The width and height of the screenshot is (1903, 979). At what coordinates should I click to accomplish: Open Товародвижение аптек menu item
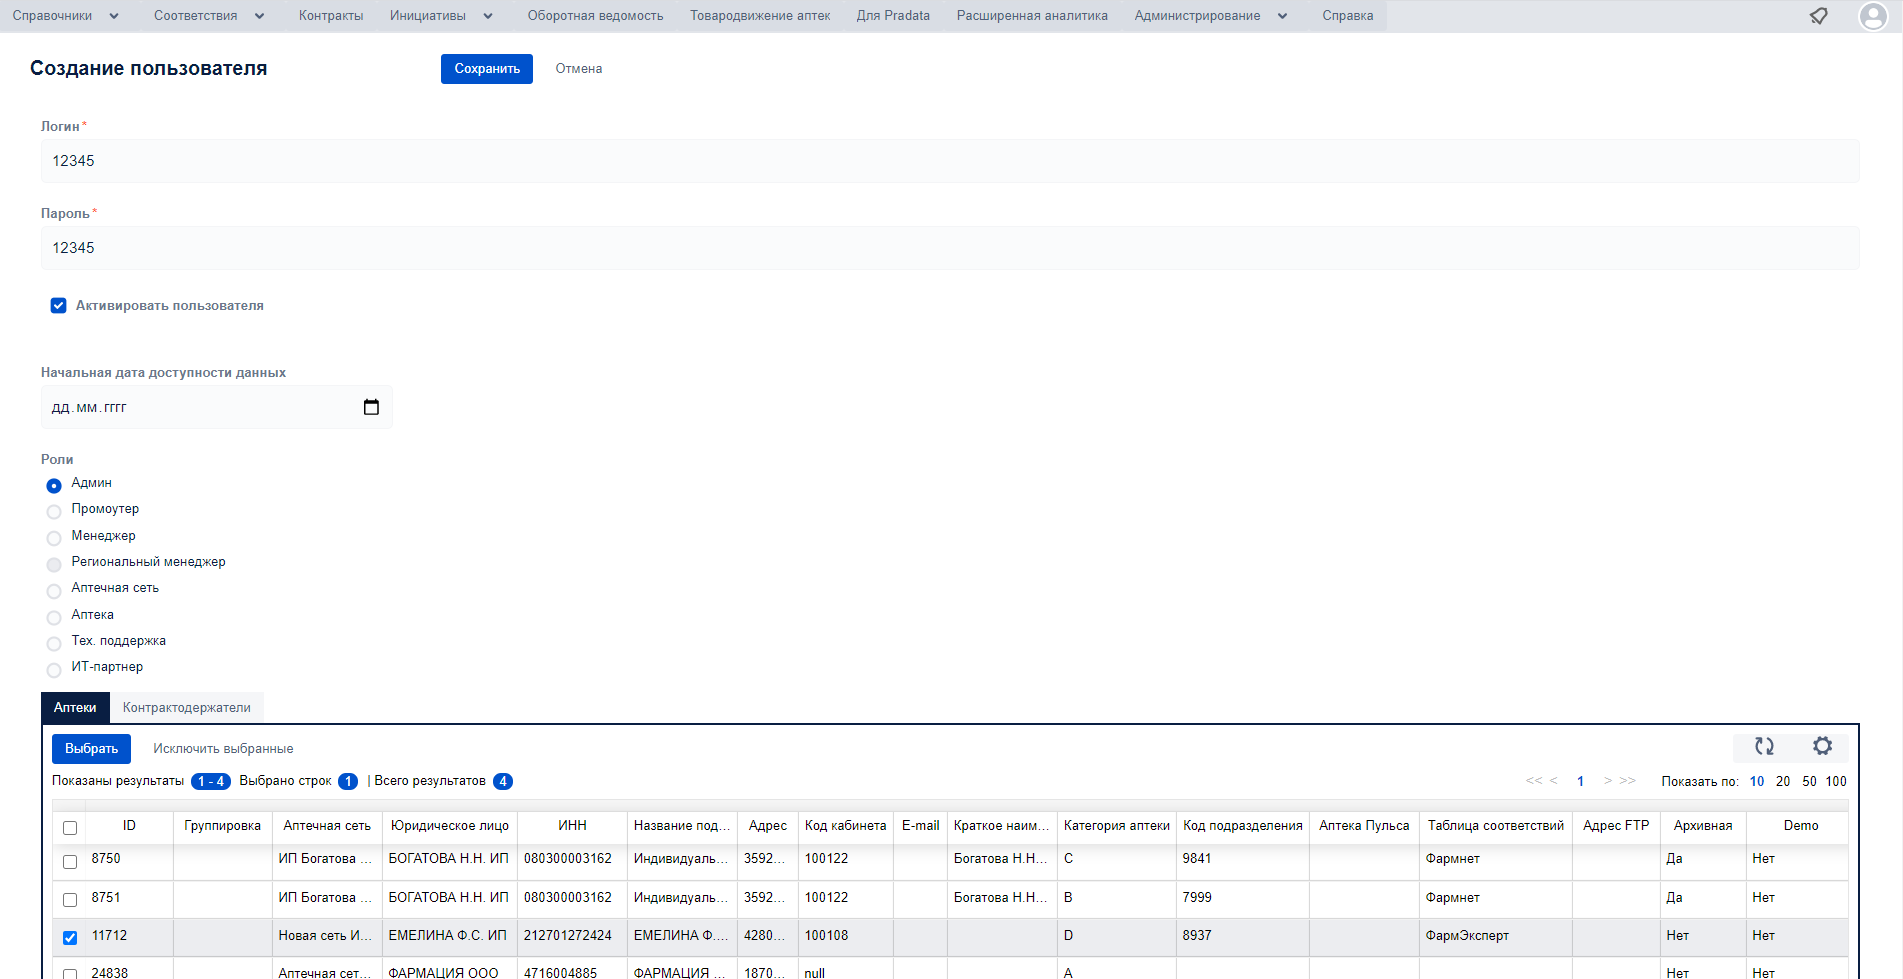(760, 16)
